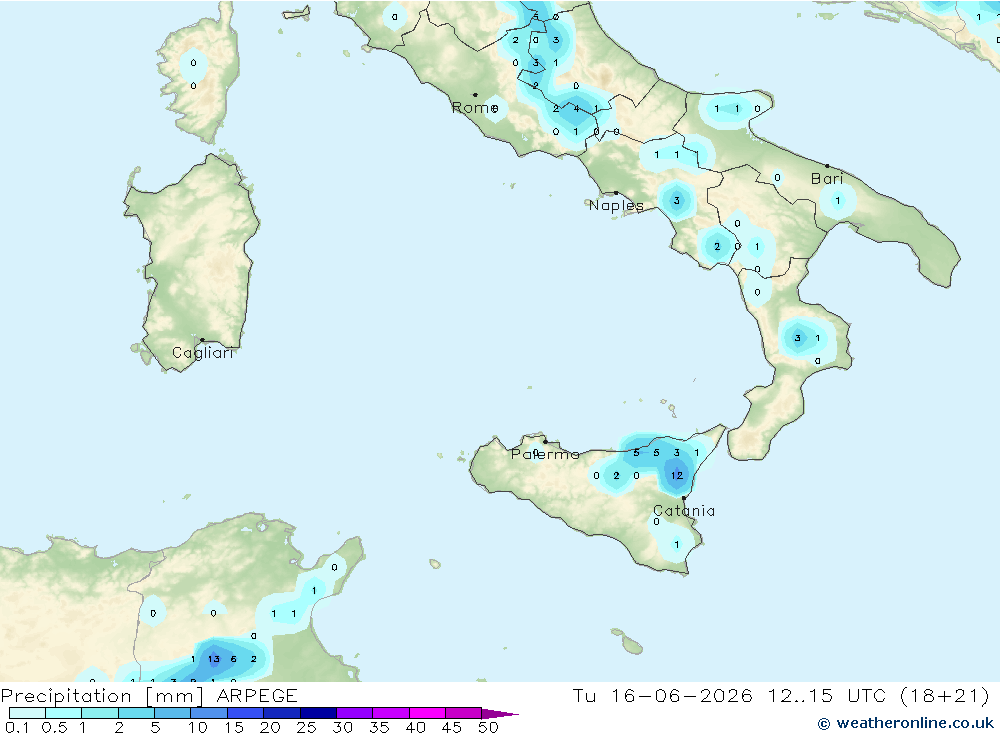The width and height of the screenshot is (1000, 733).
Task: Click the 12 mm precipitation value near Catania
Action: (x=677, y=475)
